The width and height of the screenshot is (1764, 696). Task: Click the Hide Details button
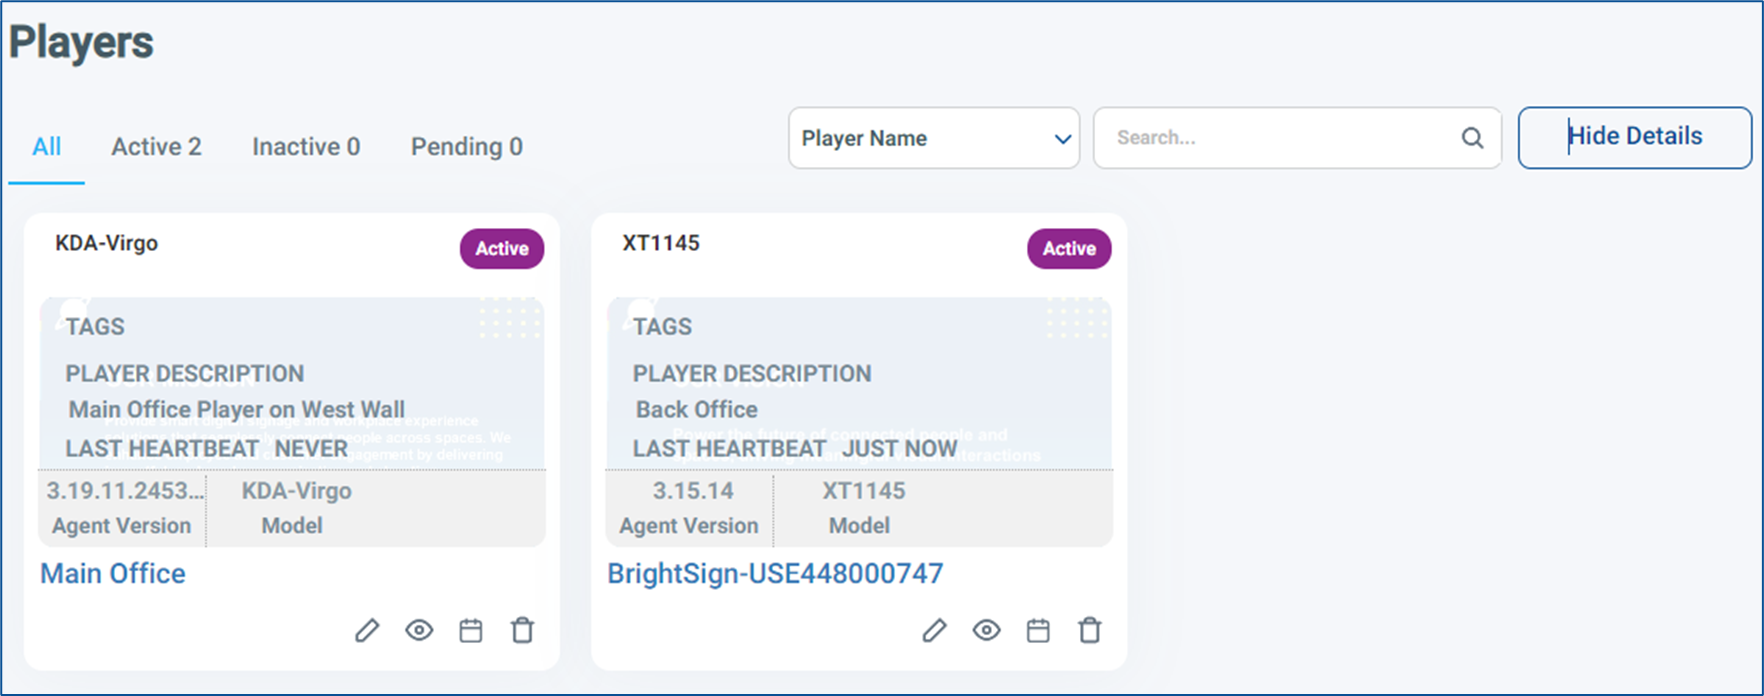click(x=1635, y=137)
